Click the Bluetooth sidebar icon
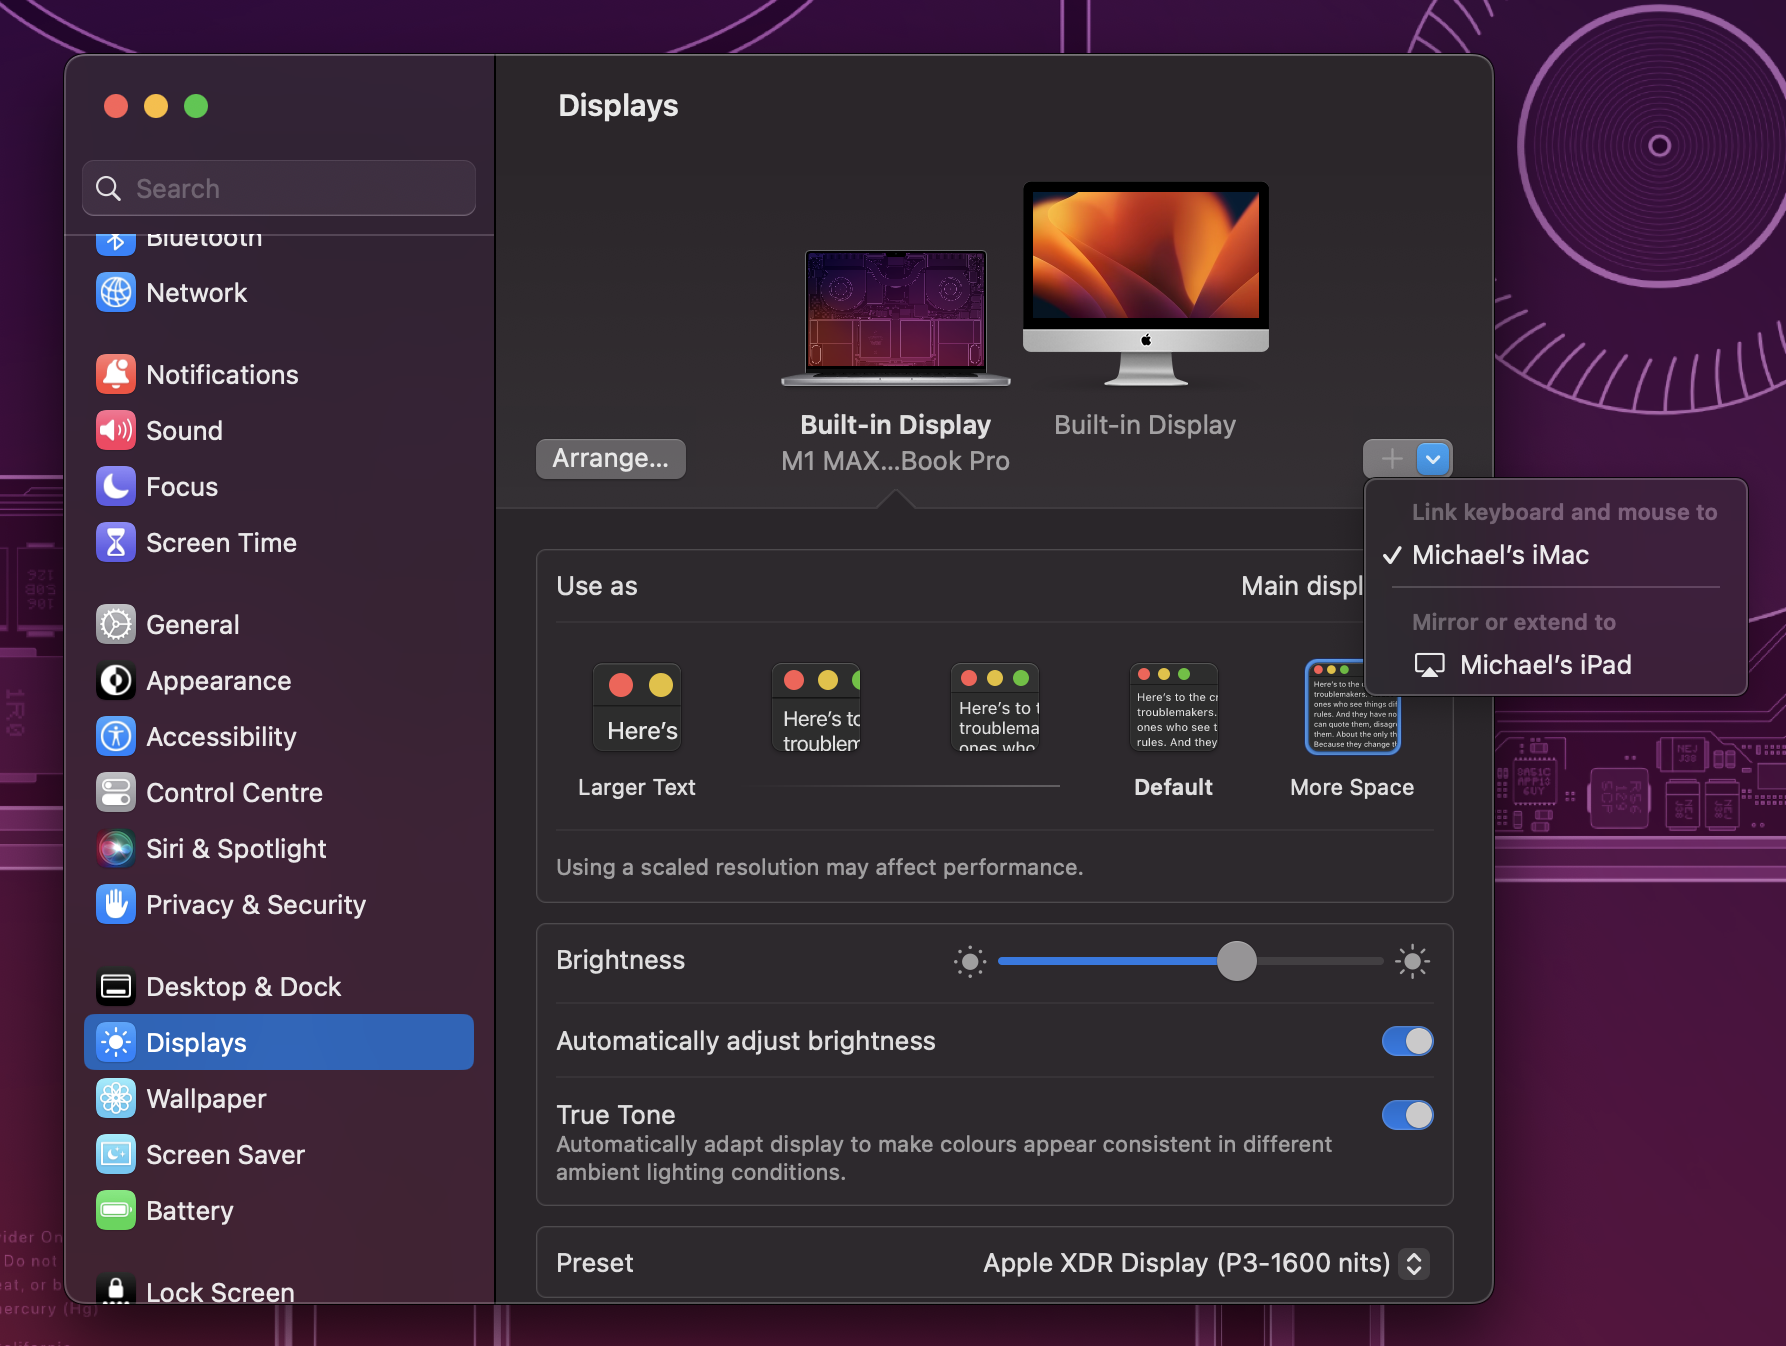The height and width of the screenshot is (1346, 1786). coord(116,243)
